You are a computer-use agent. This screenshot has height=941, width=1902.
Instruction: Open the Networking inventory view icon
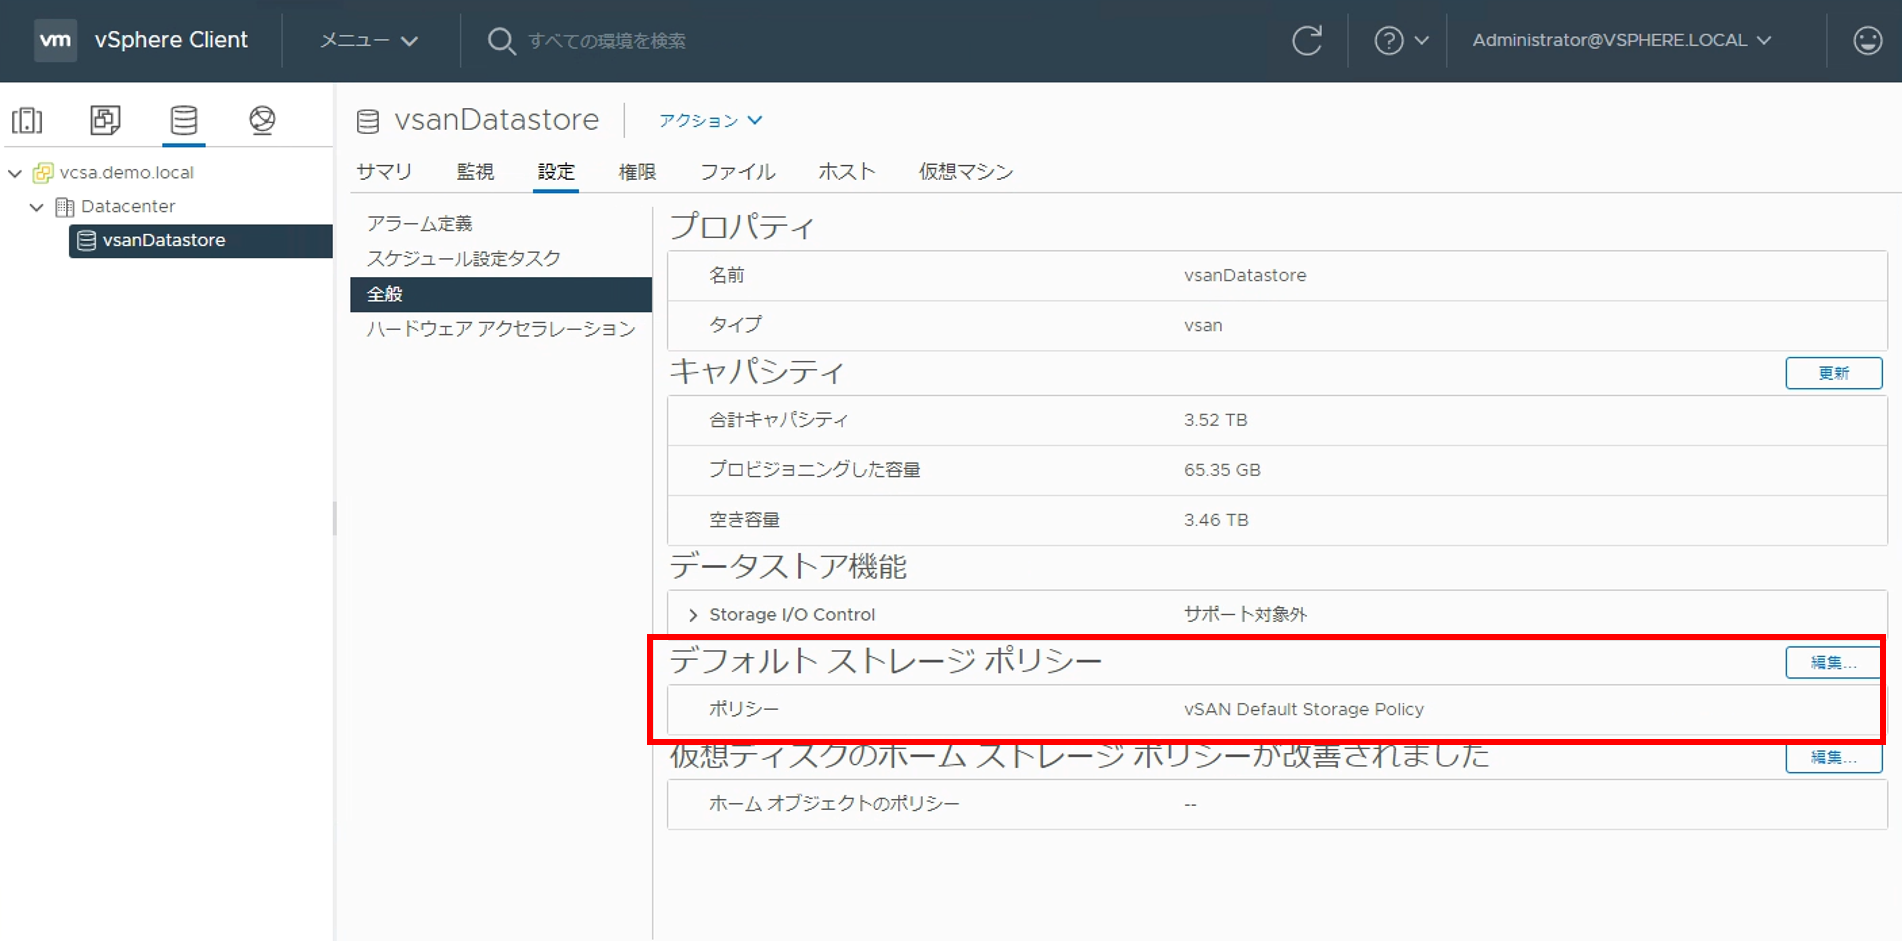pyautogui.click(x=262, y=120)
